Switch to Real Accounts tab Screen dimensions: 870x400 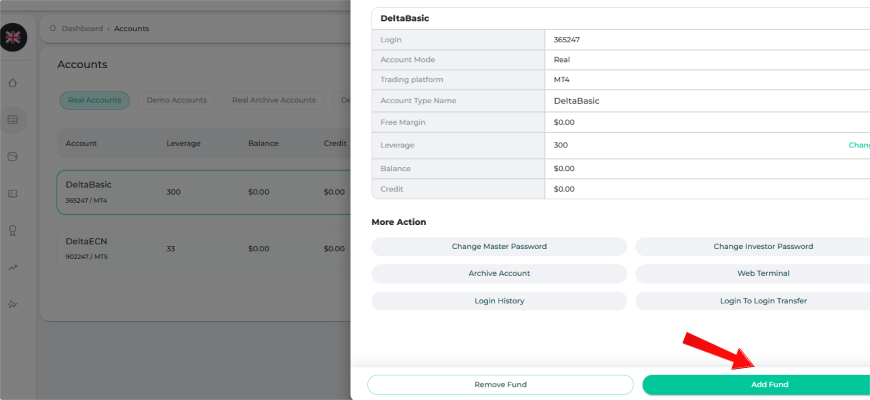pyautogui.click(x=94, y=100)
